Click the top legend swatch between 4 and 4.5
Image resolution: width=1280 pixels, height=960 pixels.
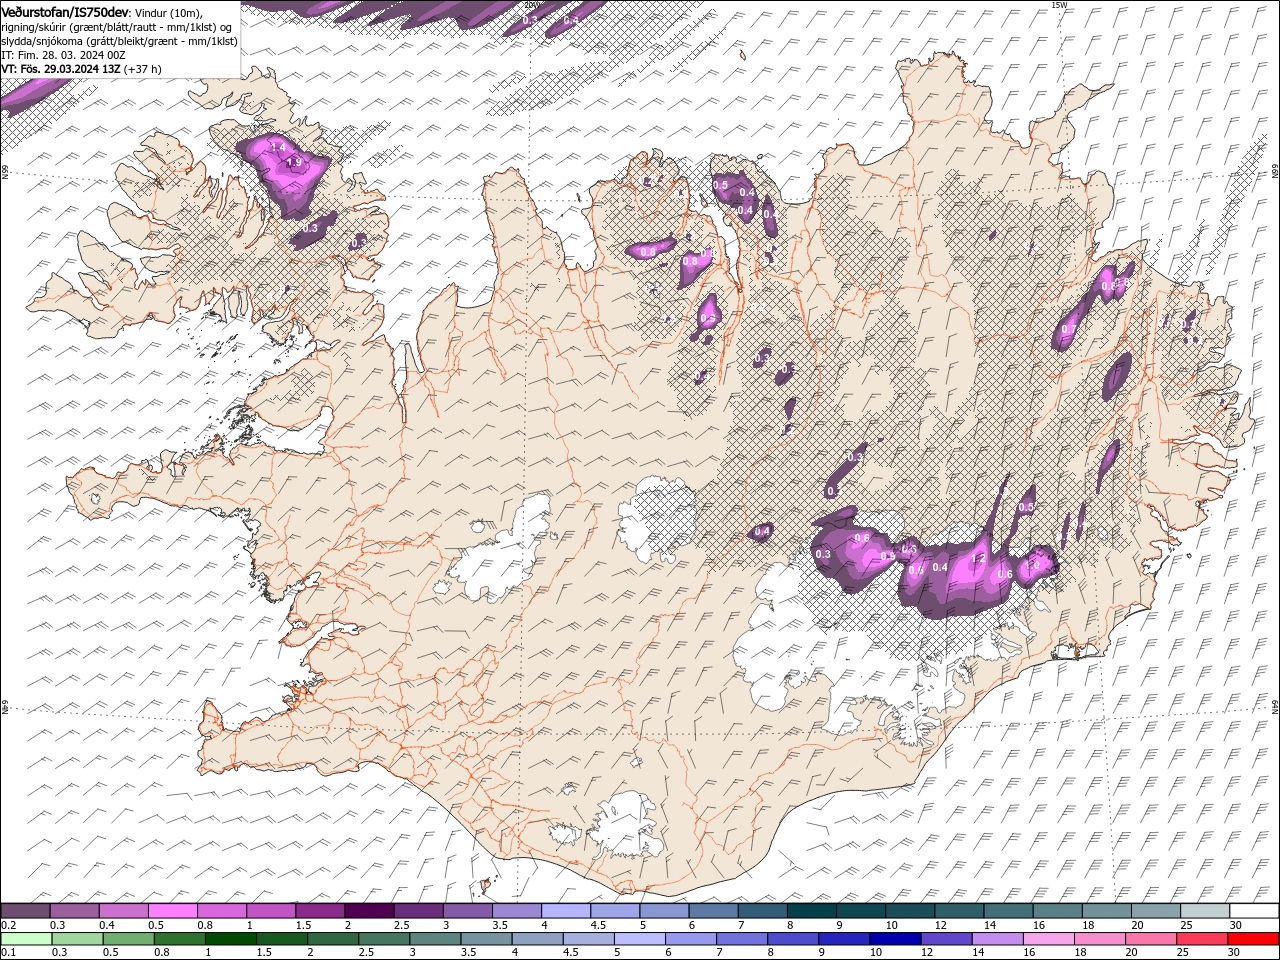(x=564, y=911)
